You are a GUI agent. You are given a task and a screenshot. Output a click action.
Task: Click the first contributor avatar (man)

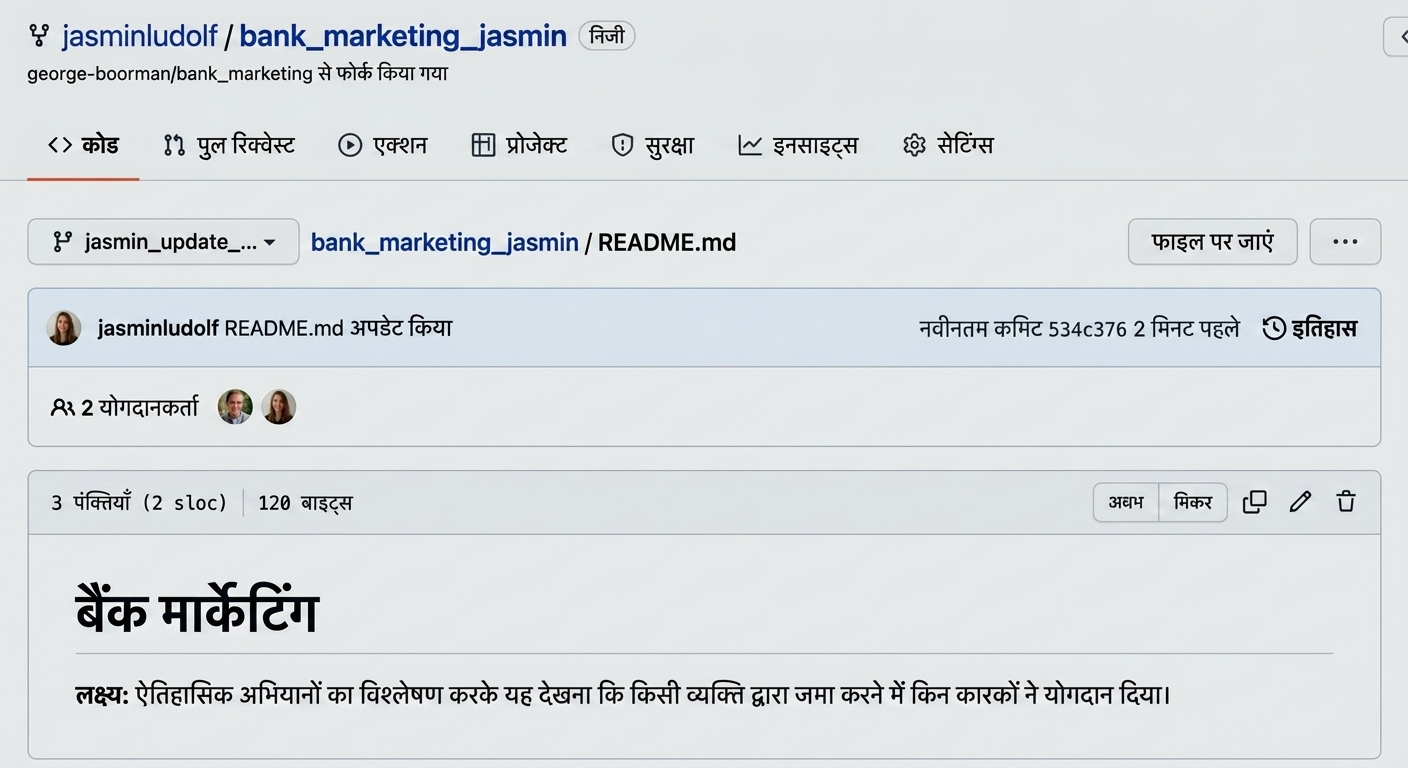235,407
